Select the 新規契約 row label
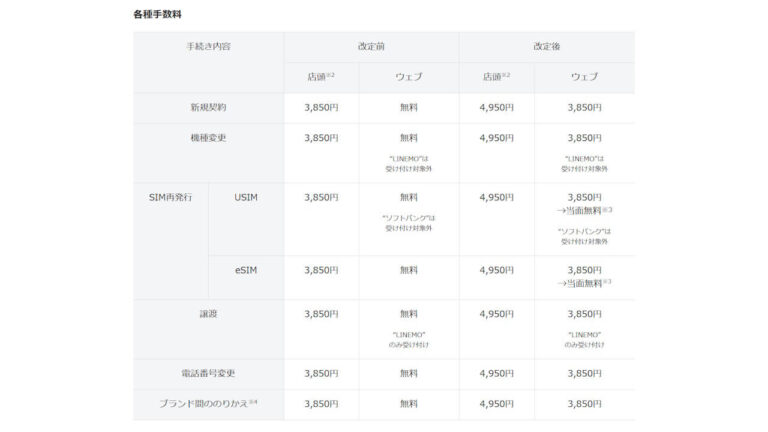The image size is (768, 432). click(x=208, y=107)
